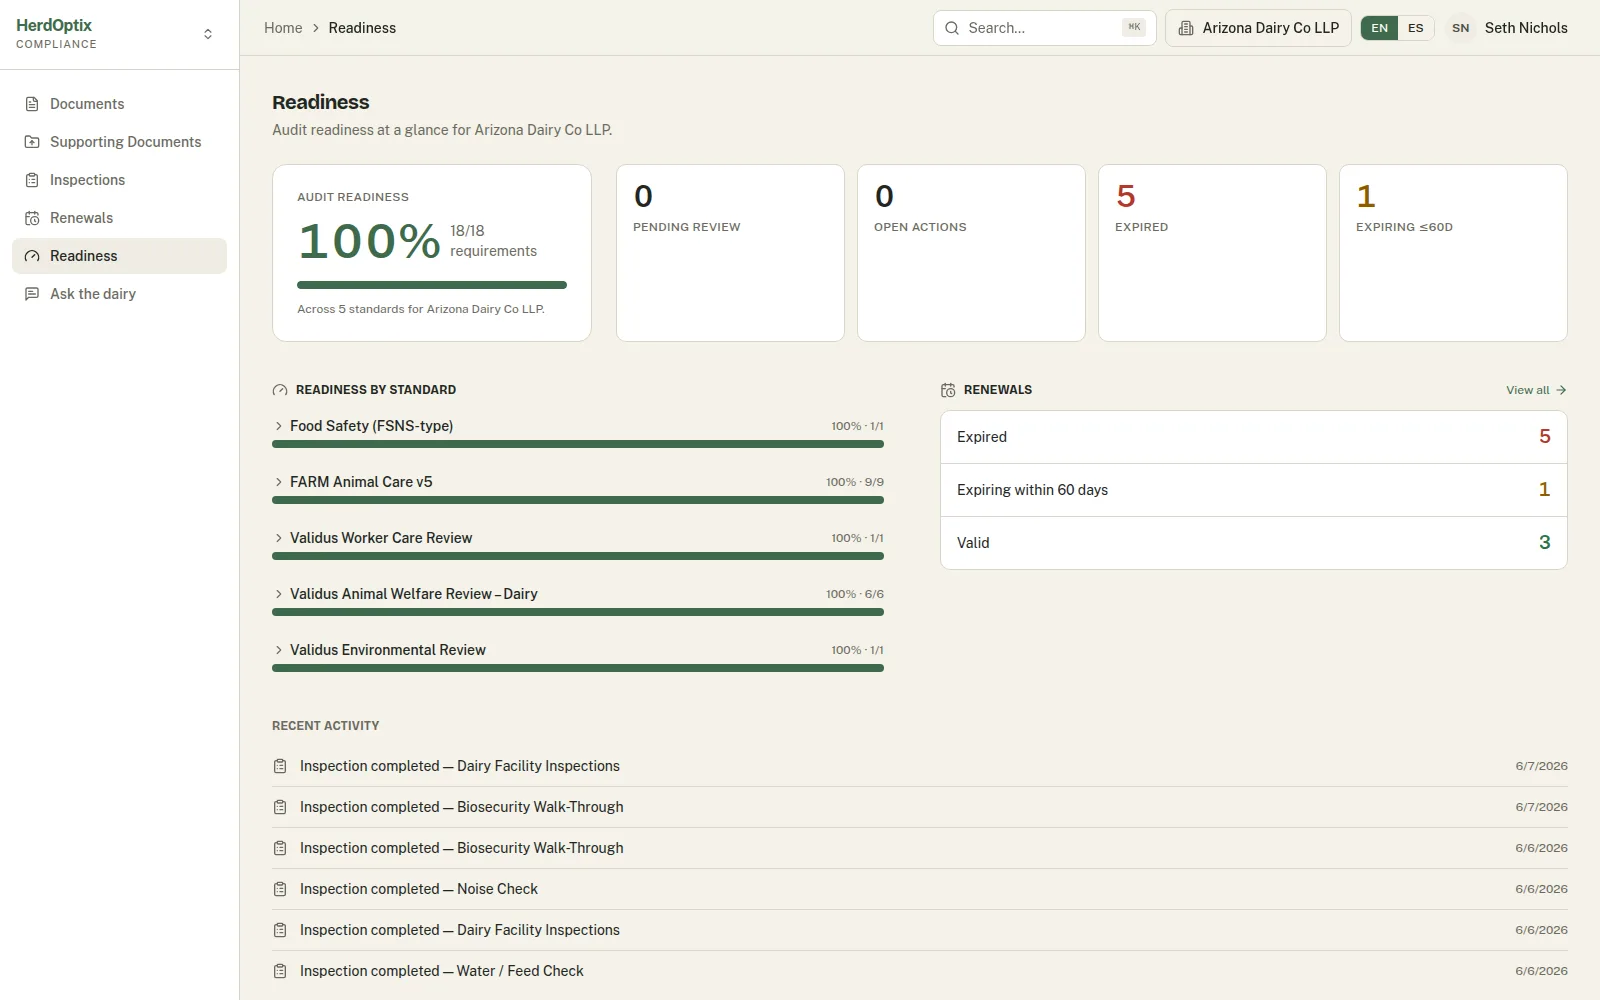Open the Valid renewals row
The height and width of the screenshot is (1000, 1600).
[1253, 543]
